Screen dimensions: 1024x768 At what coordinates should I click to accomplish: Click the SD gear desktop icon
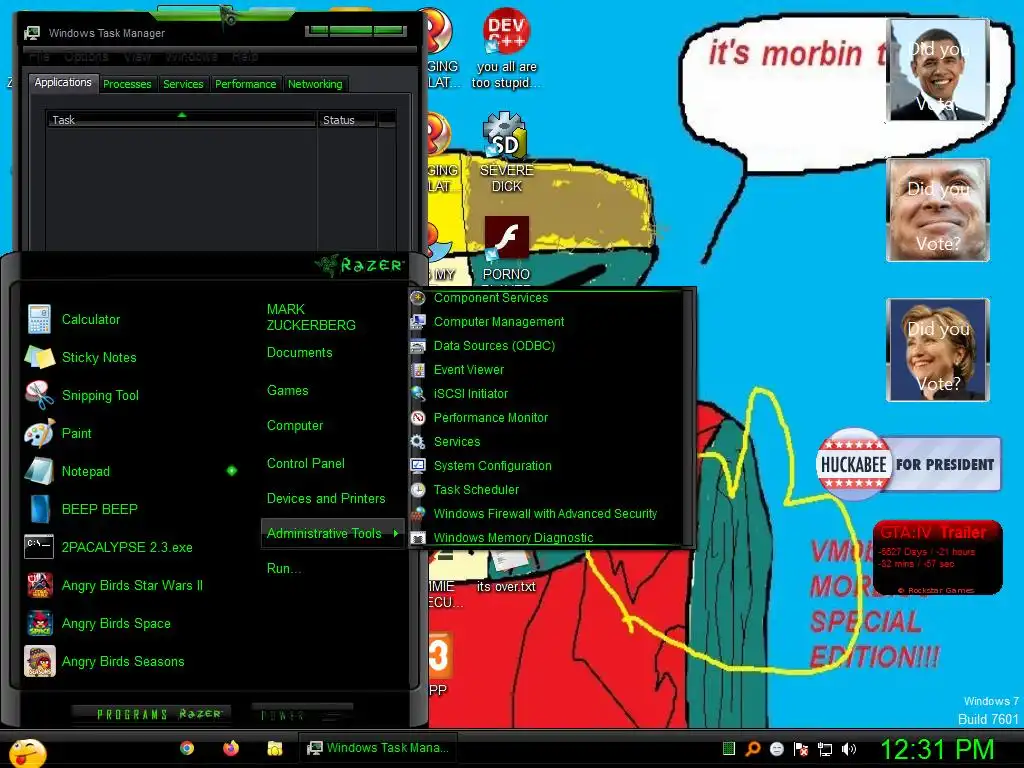point(505,135)
